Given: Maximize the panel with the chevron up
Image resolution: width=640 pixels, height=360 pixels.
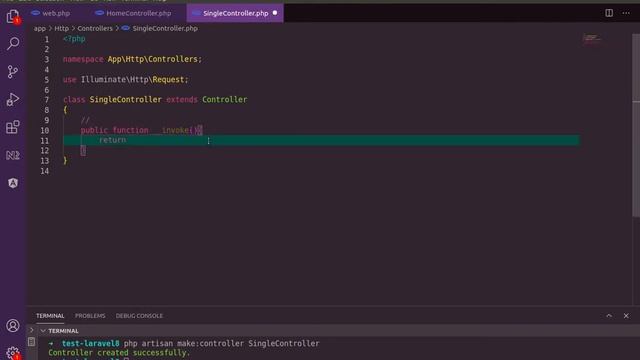Looking at the screenshot, I should [609, 316].
